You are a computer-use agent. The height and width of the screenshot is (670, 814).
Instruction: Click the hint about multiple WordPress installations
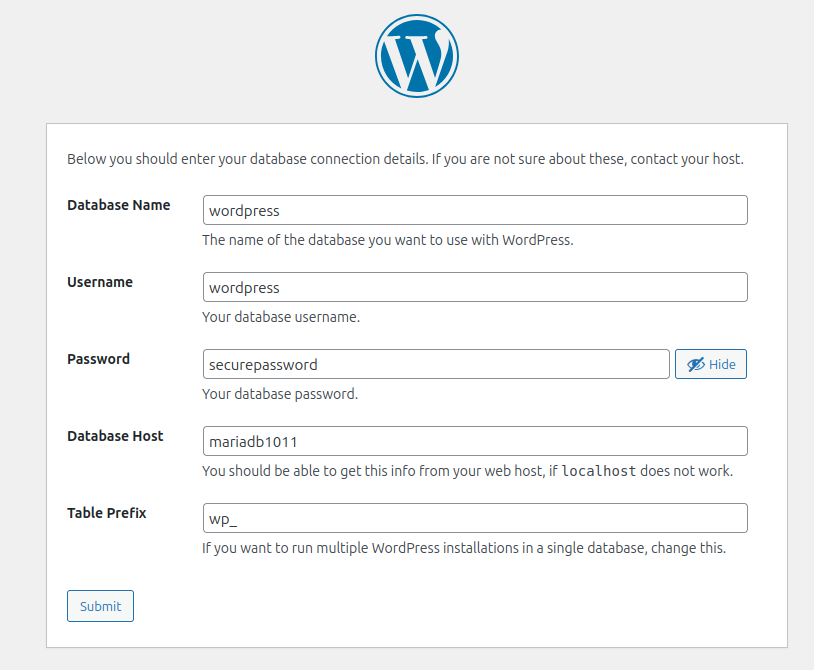click(464, 548)
